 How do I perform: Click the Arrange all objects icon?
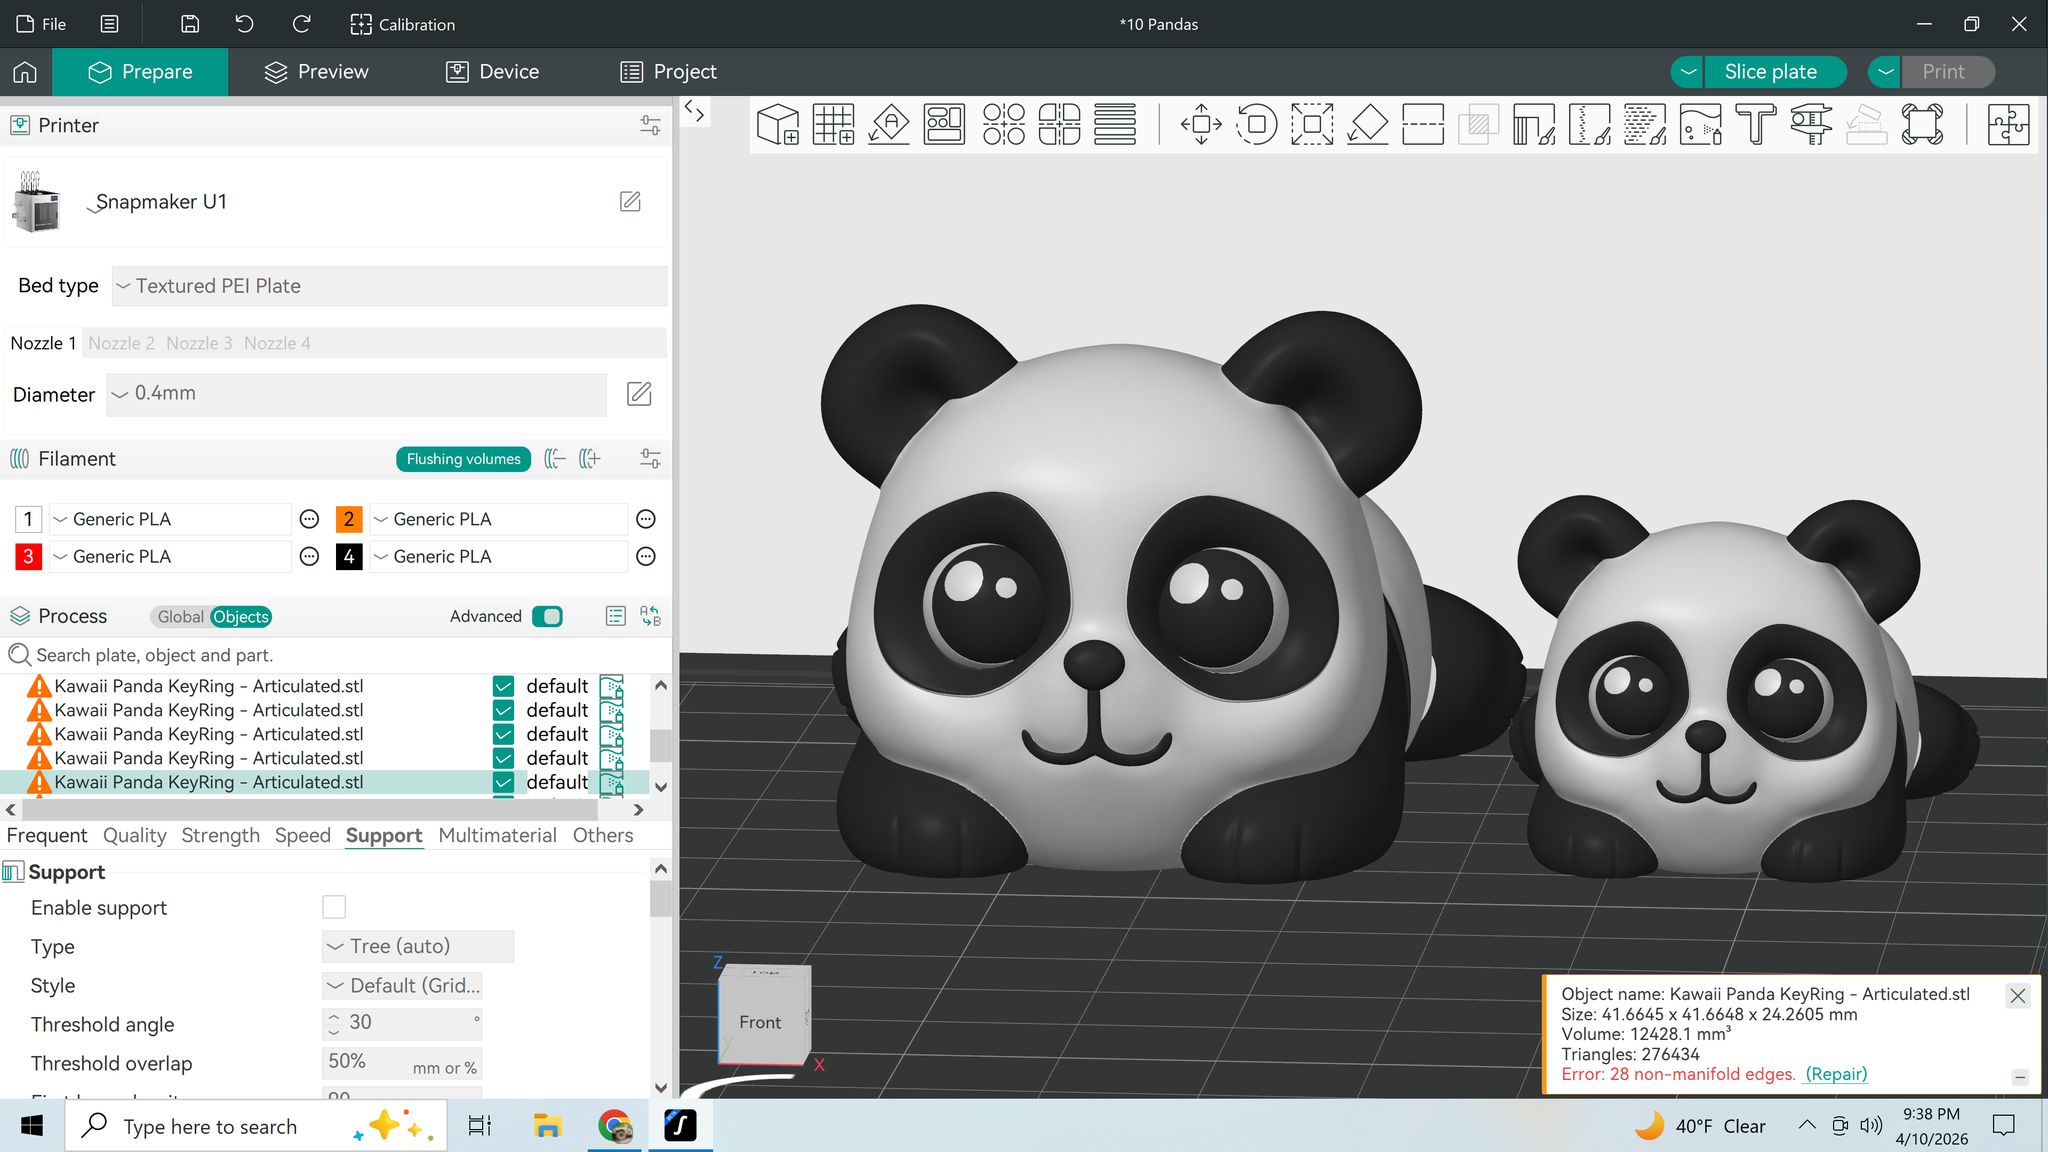944,125
